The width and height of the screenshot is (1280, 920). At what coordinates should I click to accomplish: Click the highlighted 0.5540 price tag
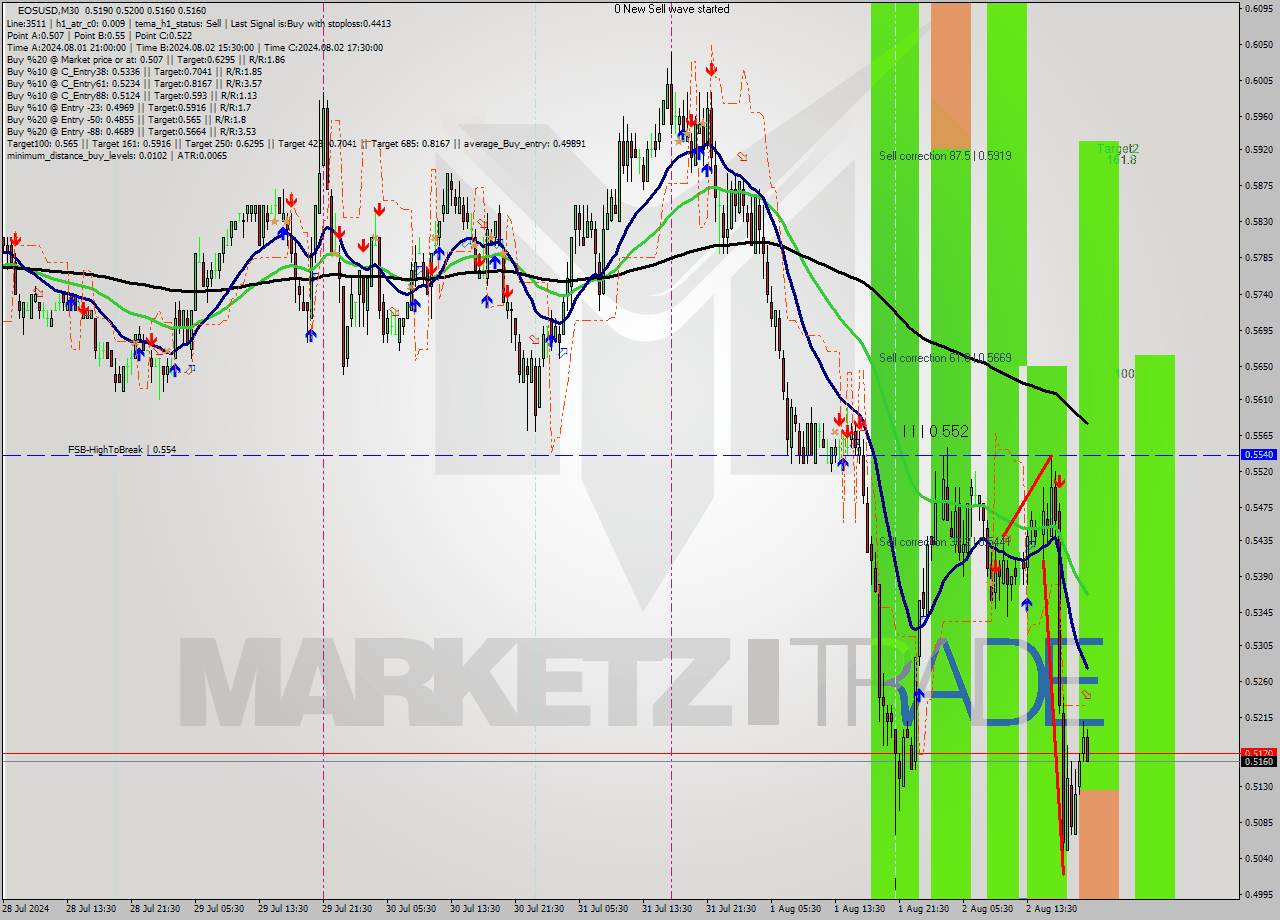1259,454
